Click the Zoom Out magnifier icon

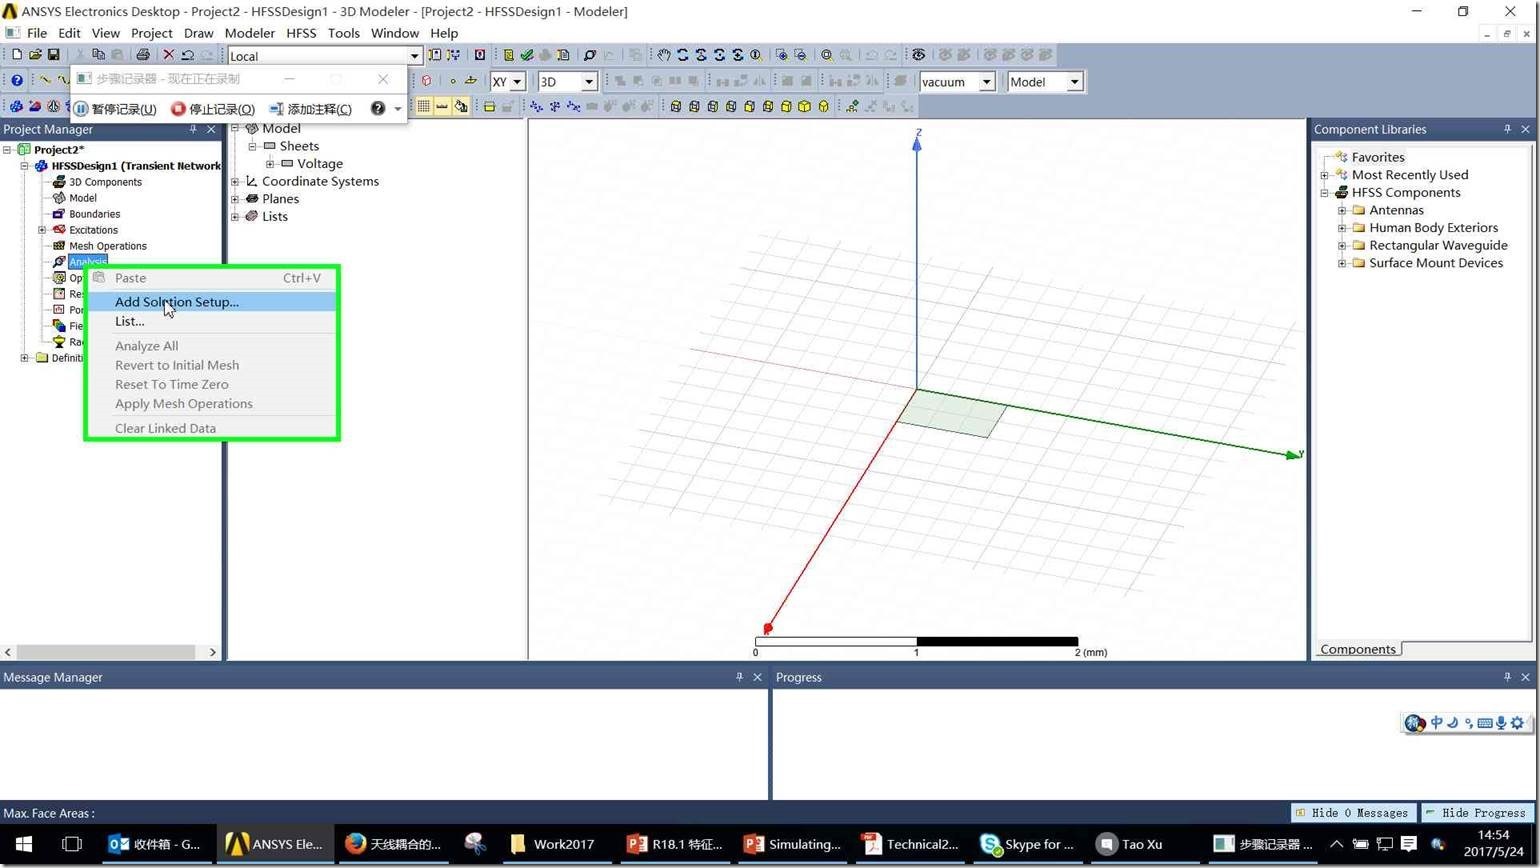coord(800,55)
